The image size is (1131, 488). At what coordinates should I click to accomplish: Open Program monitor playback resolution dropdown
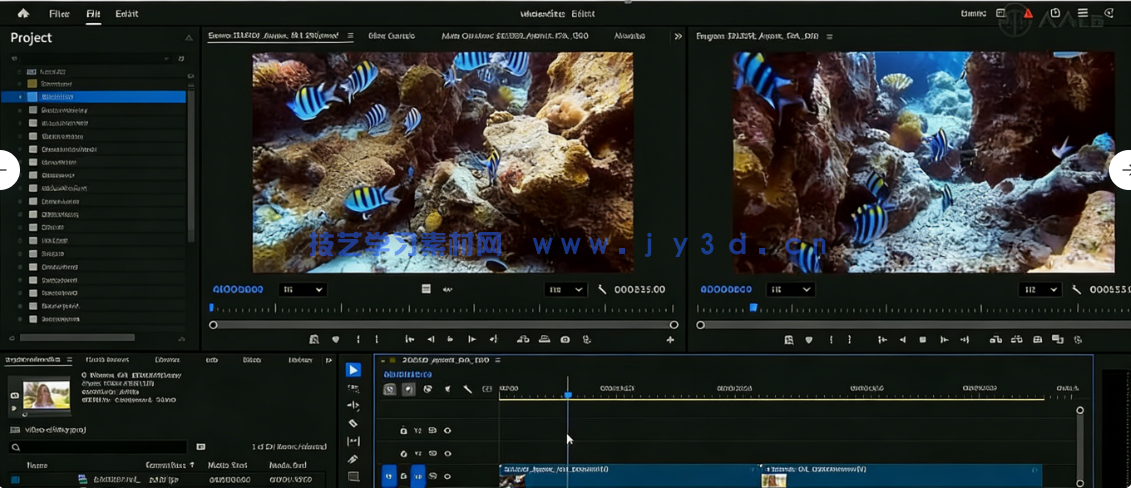pos(1040,290)
